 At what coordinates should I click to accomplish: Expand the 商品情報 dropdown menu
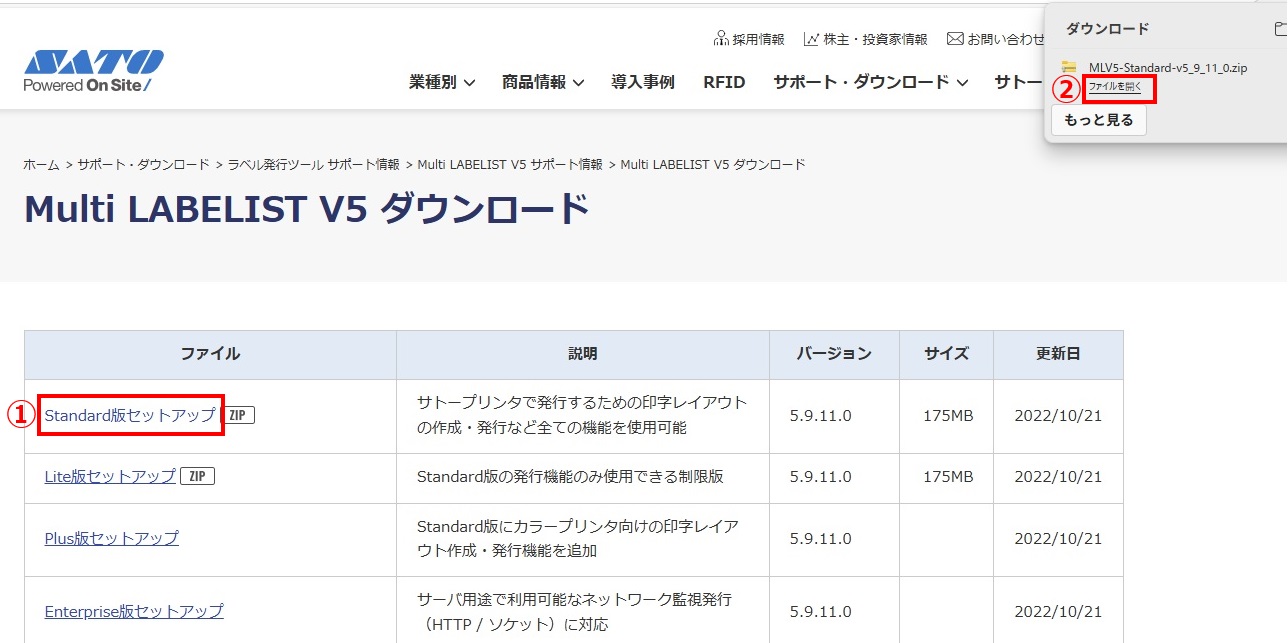[543, 82]
